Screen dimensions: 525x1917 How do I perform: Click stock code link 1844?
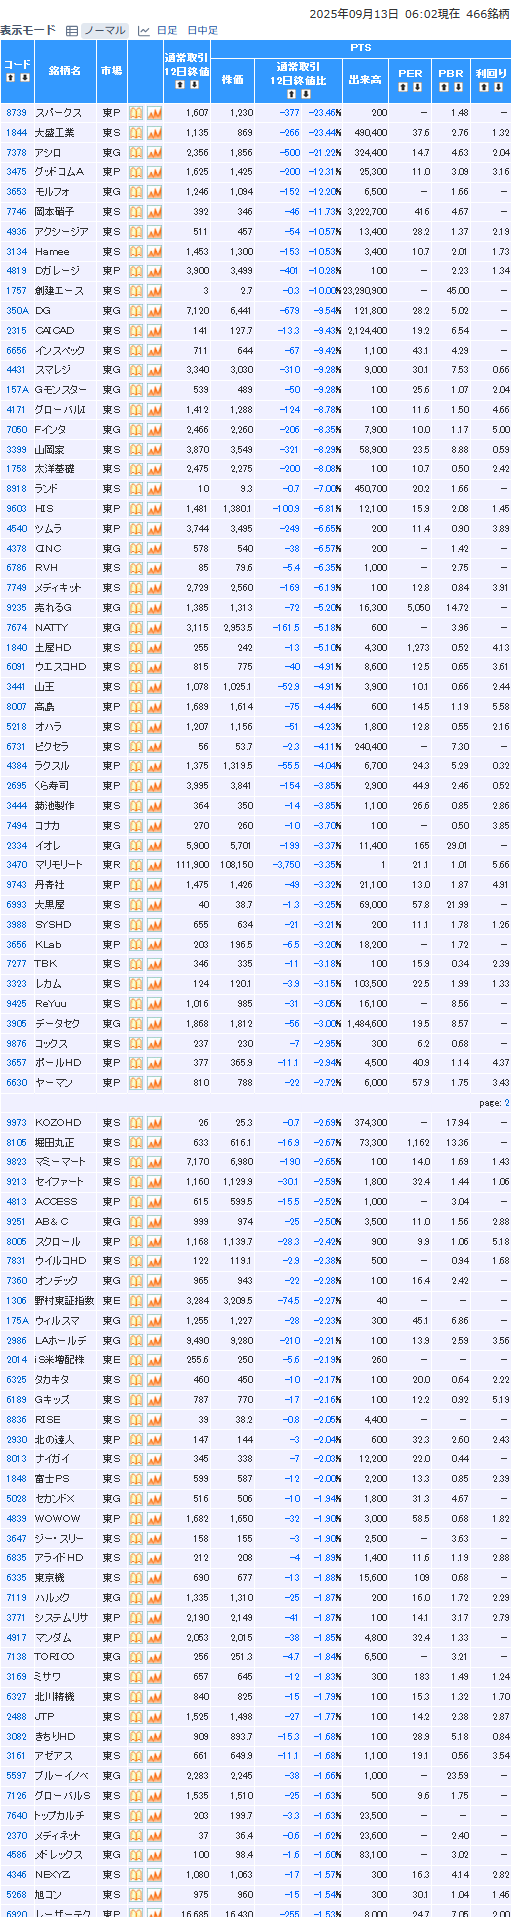[16, 133]
